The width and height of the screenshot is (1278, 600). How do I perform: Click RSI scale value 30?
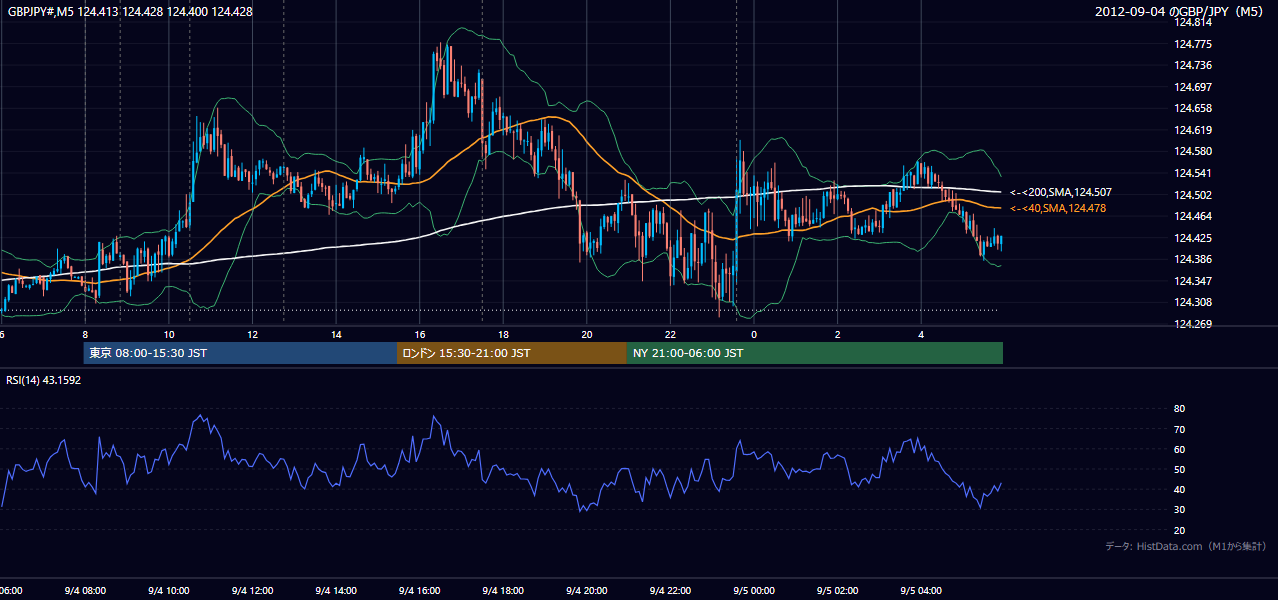[x=1179, y=509]
